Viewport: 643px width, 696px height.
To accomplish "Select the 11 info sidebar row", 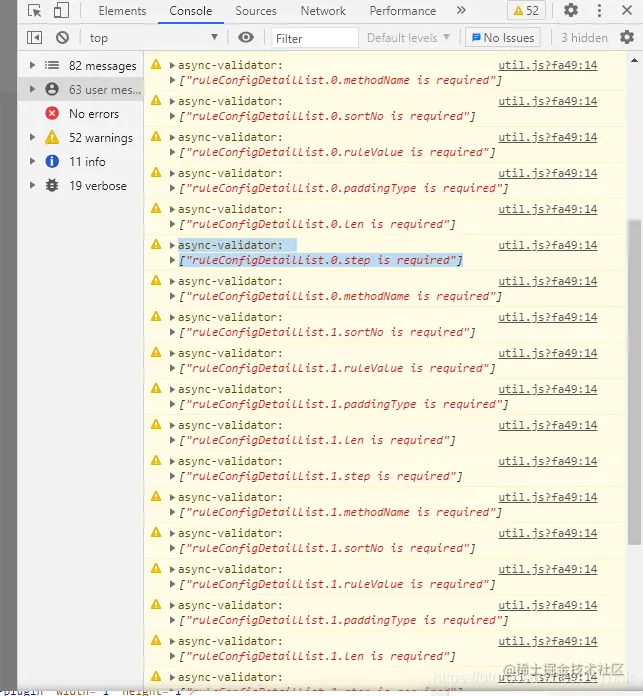I will (x=81, y=162).
